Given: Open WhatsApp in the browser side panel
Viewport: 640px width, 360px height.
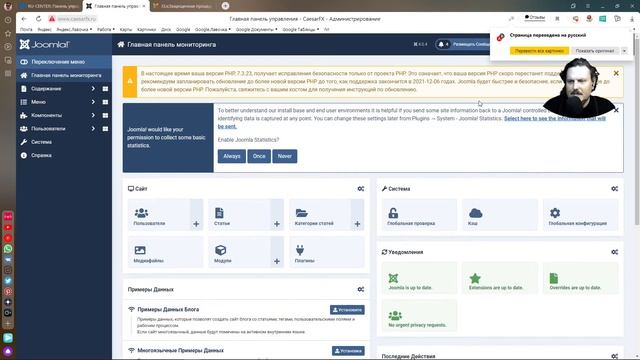Looking at the screenshot, I should [8, 249].
